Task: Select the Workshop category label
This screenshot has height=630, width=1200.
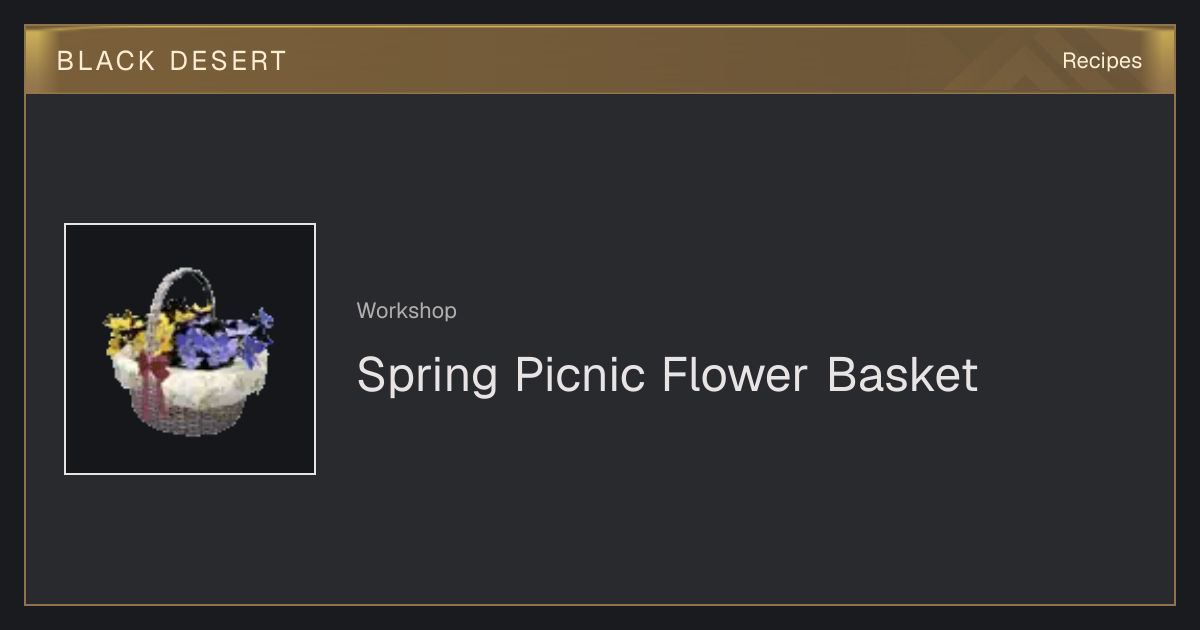Action: [x=406, y=311]
